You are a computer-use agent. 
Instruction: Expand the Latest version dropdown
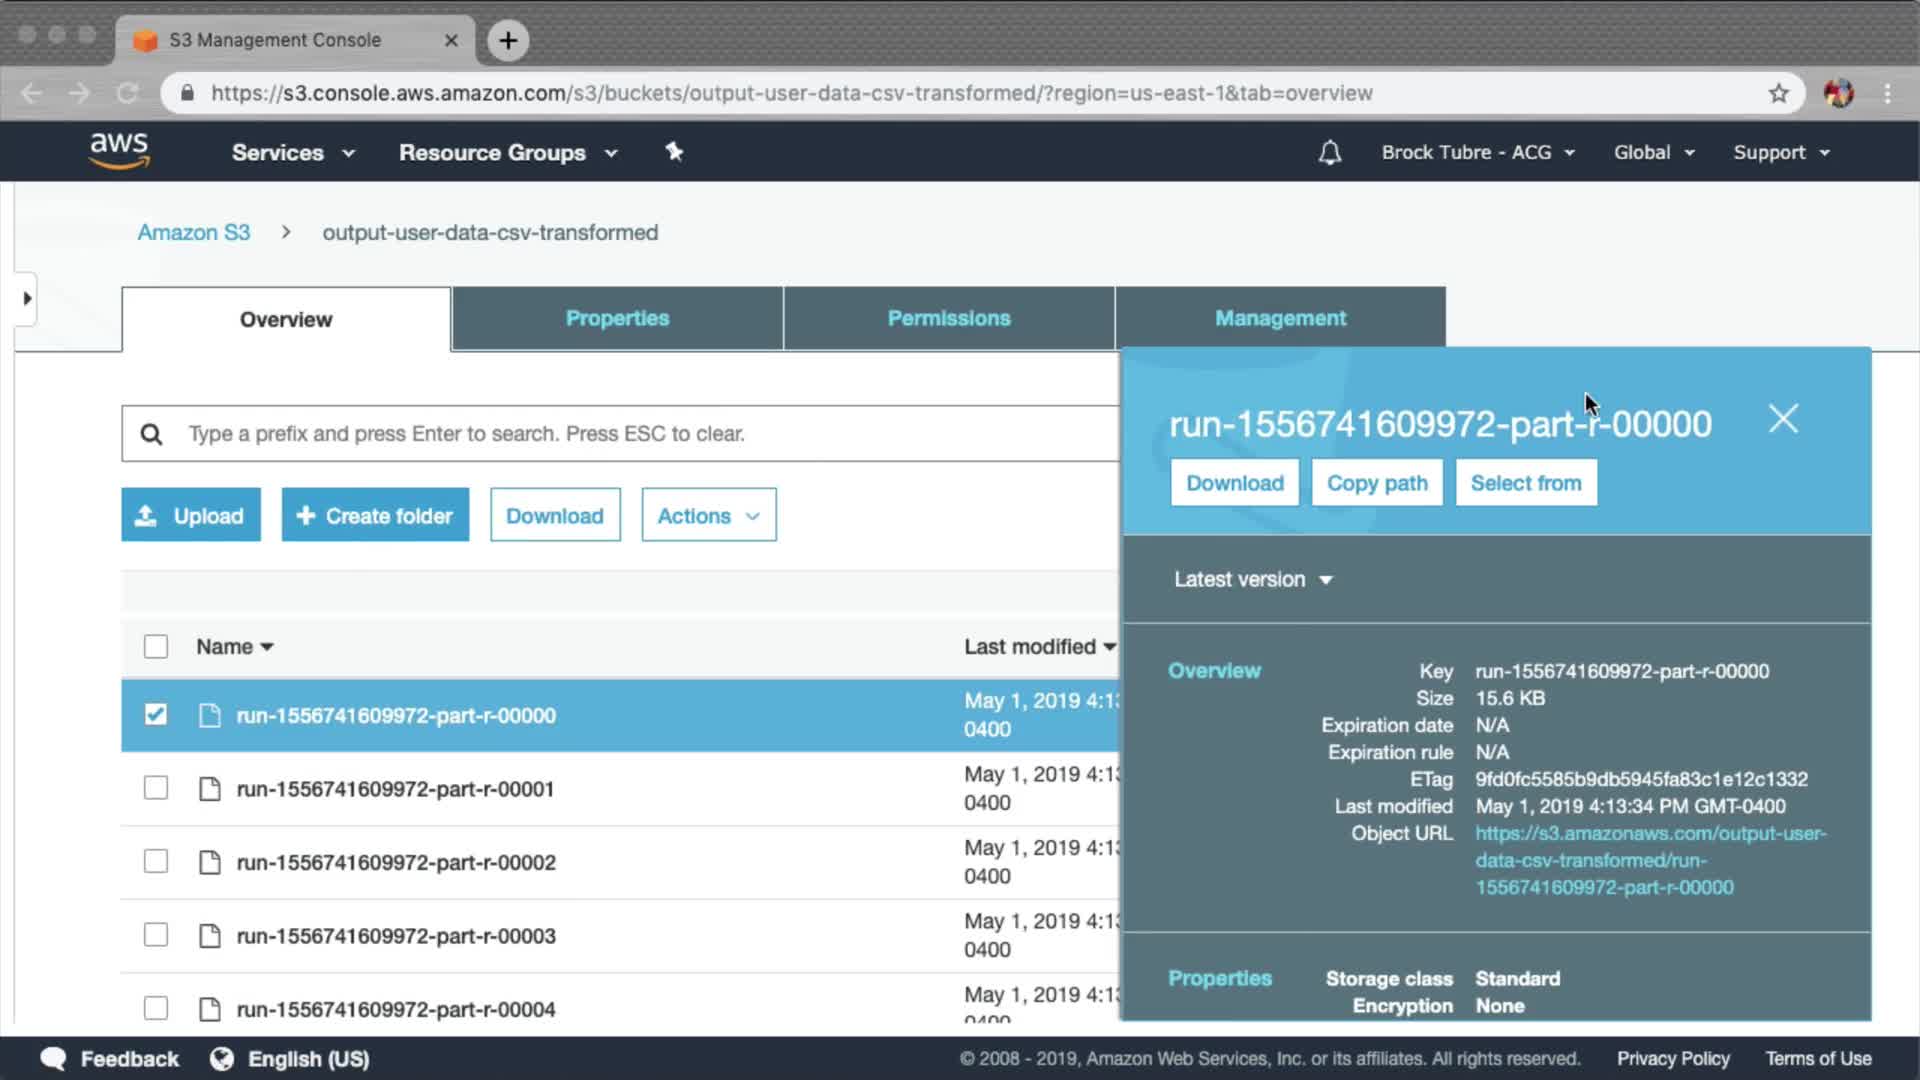click(1252, 580)
